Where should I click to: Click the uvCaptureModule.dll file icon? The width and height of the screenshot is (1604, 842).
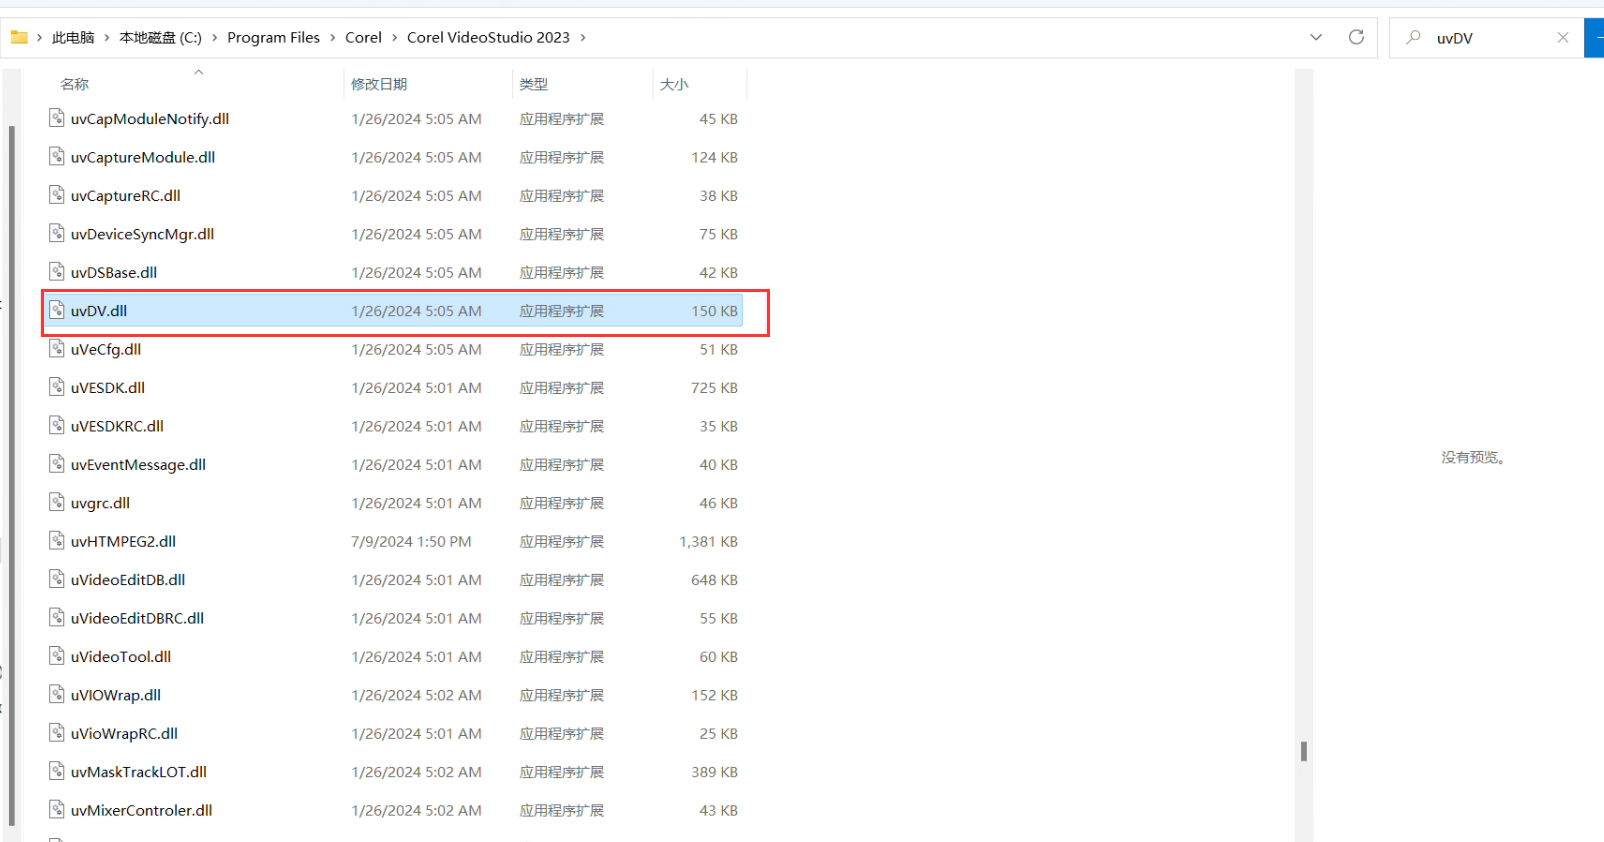(x=57, y=156)
